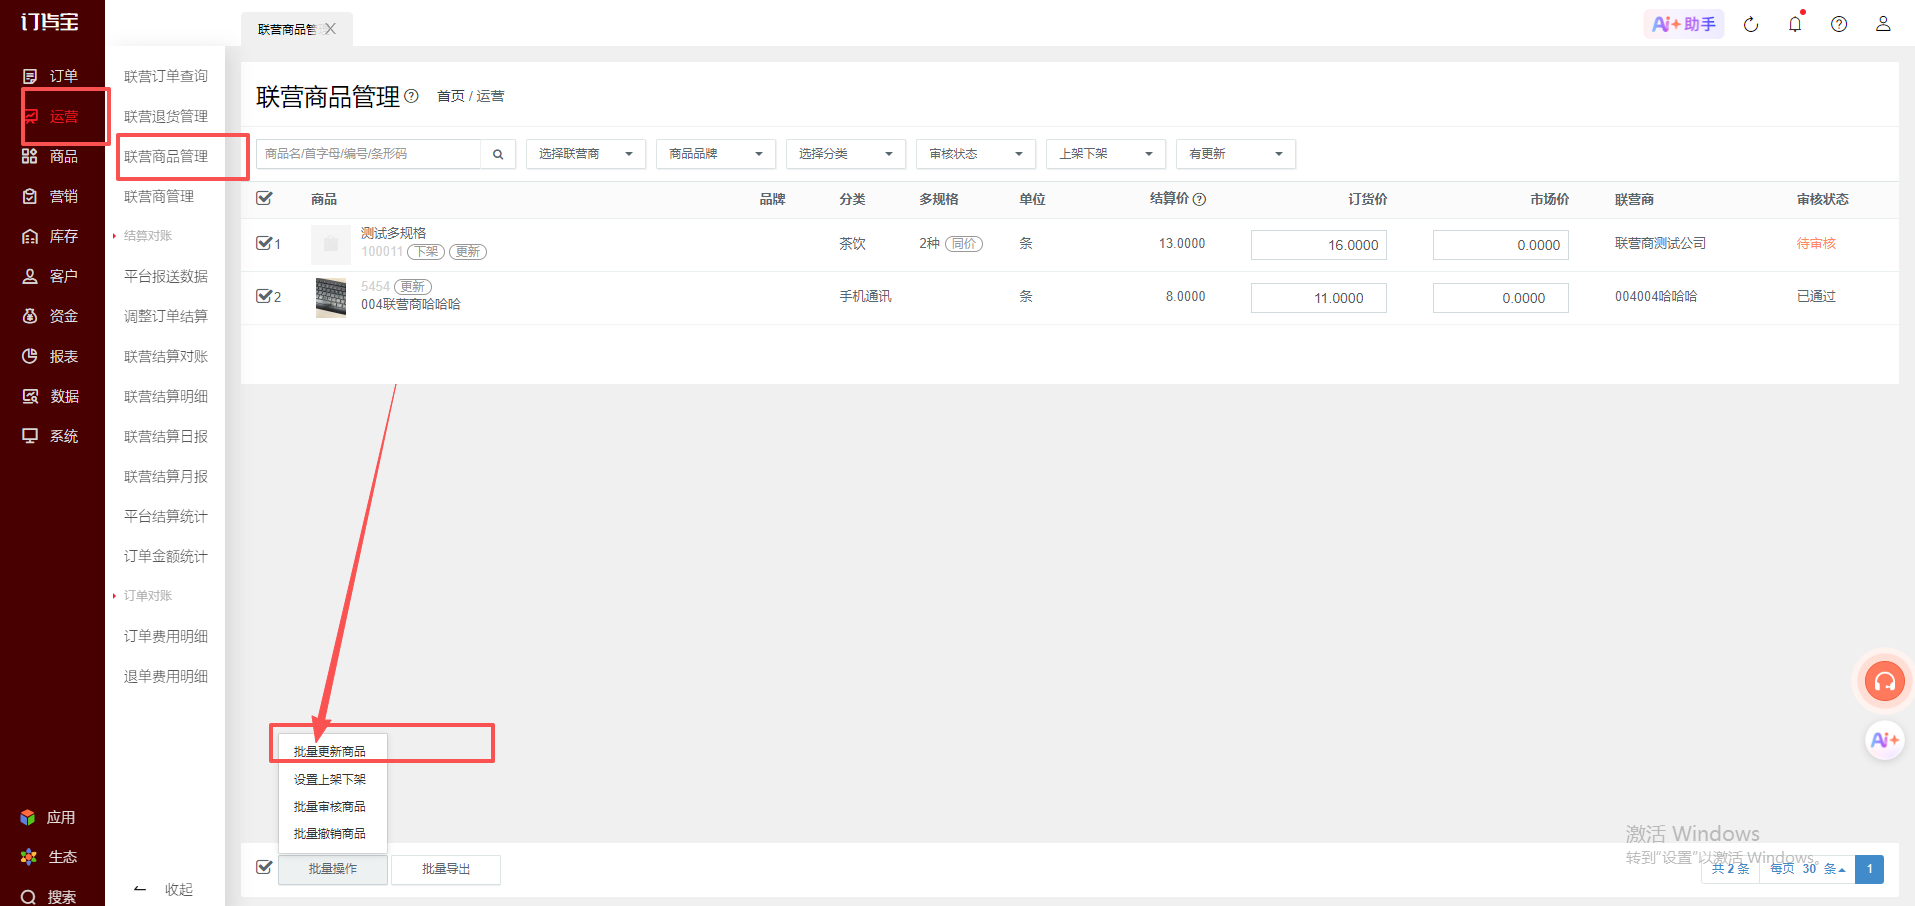Open 订单 in the left sidebar
Image resolution: width=1915 pixels, height=906 pixels.
tap(52, 76)
